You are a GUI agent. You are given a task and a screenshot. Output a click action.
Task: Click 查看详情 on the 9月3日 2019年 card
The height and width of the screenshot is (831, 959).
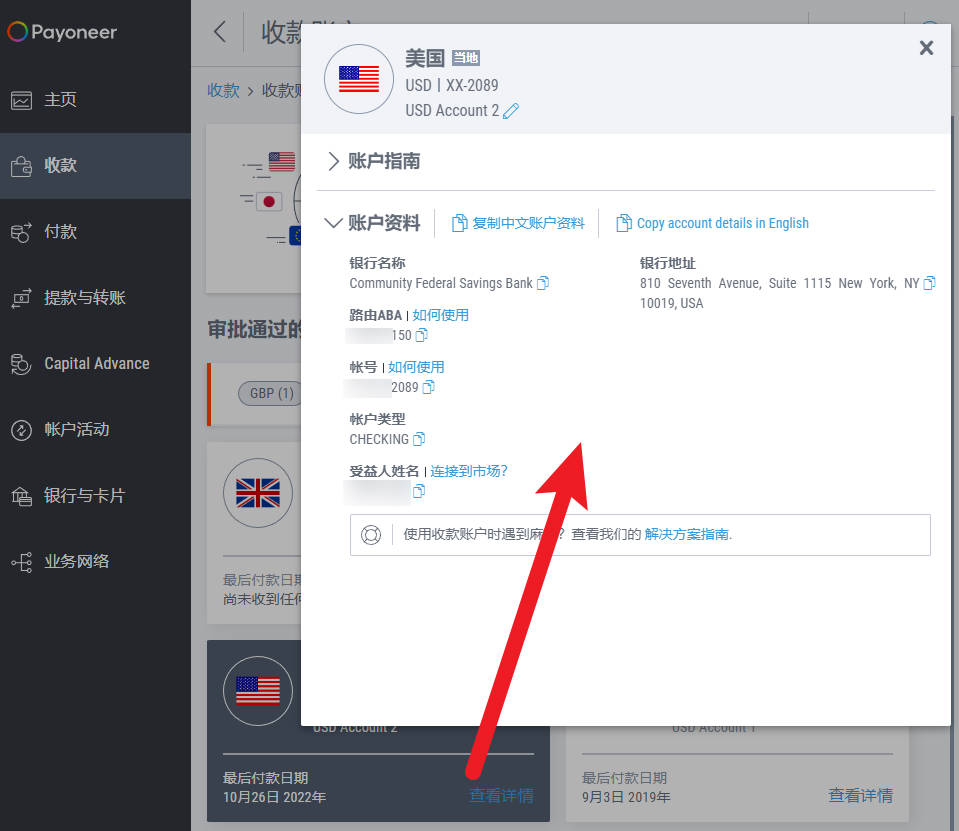pyautogui.click(x=860, y=796)
